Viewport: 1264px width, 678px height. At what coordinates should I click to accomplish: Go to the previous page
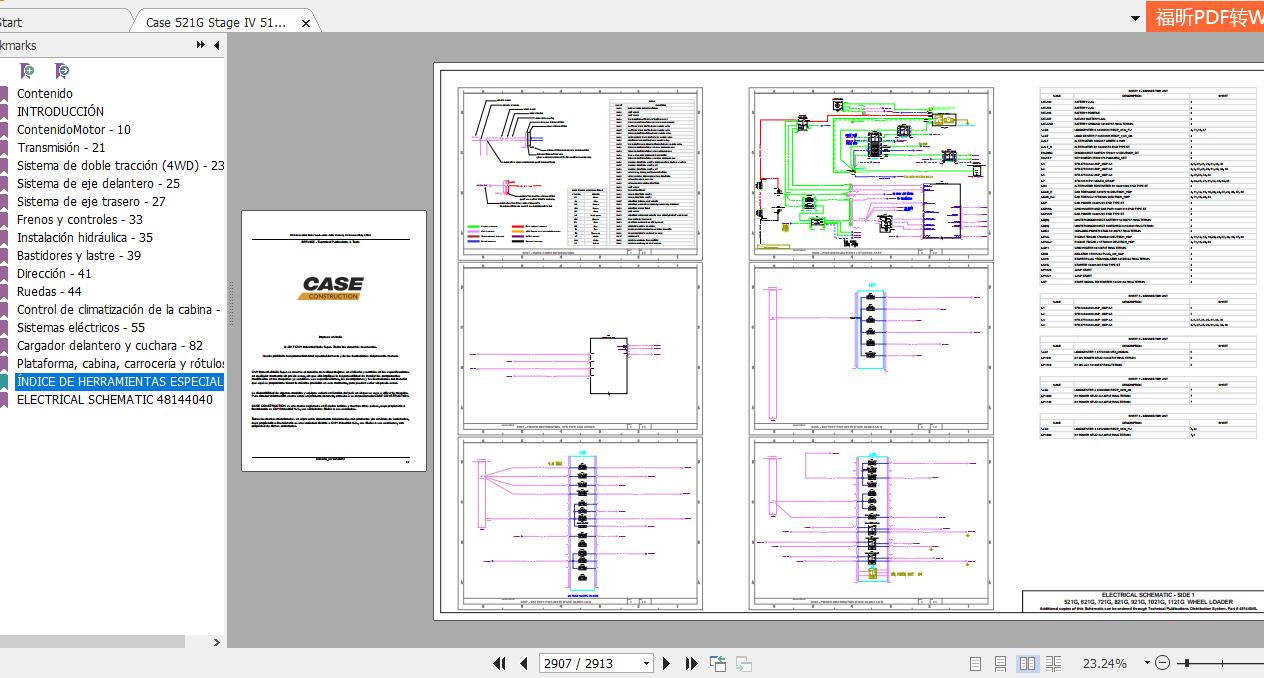523,663
